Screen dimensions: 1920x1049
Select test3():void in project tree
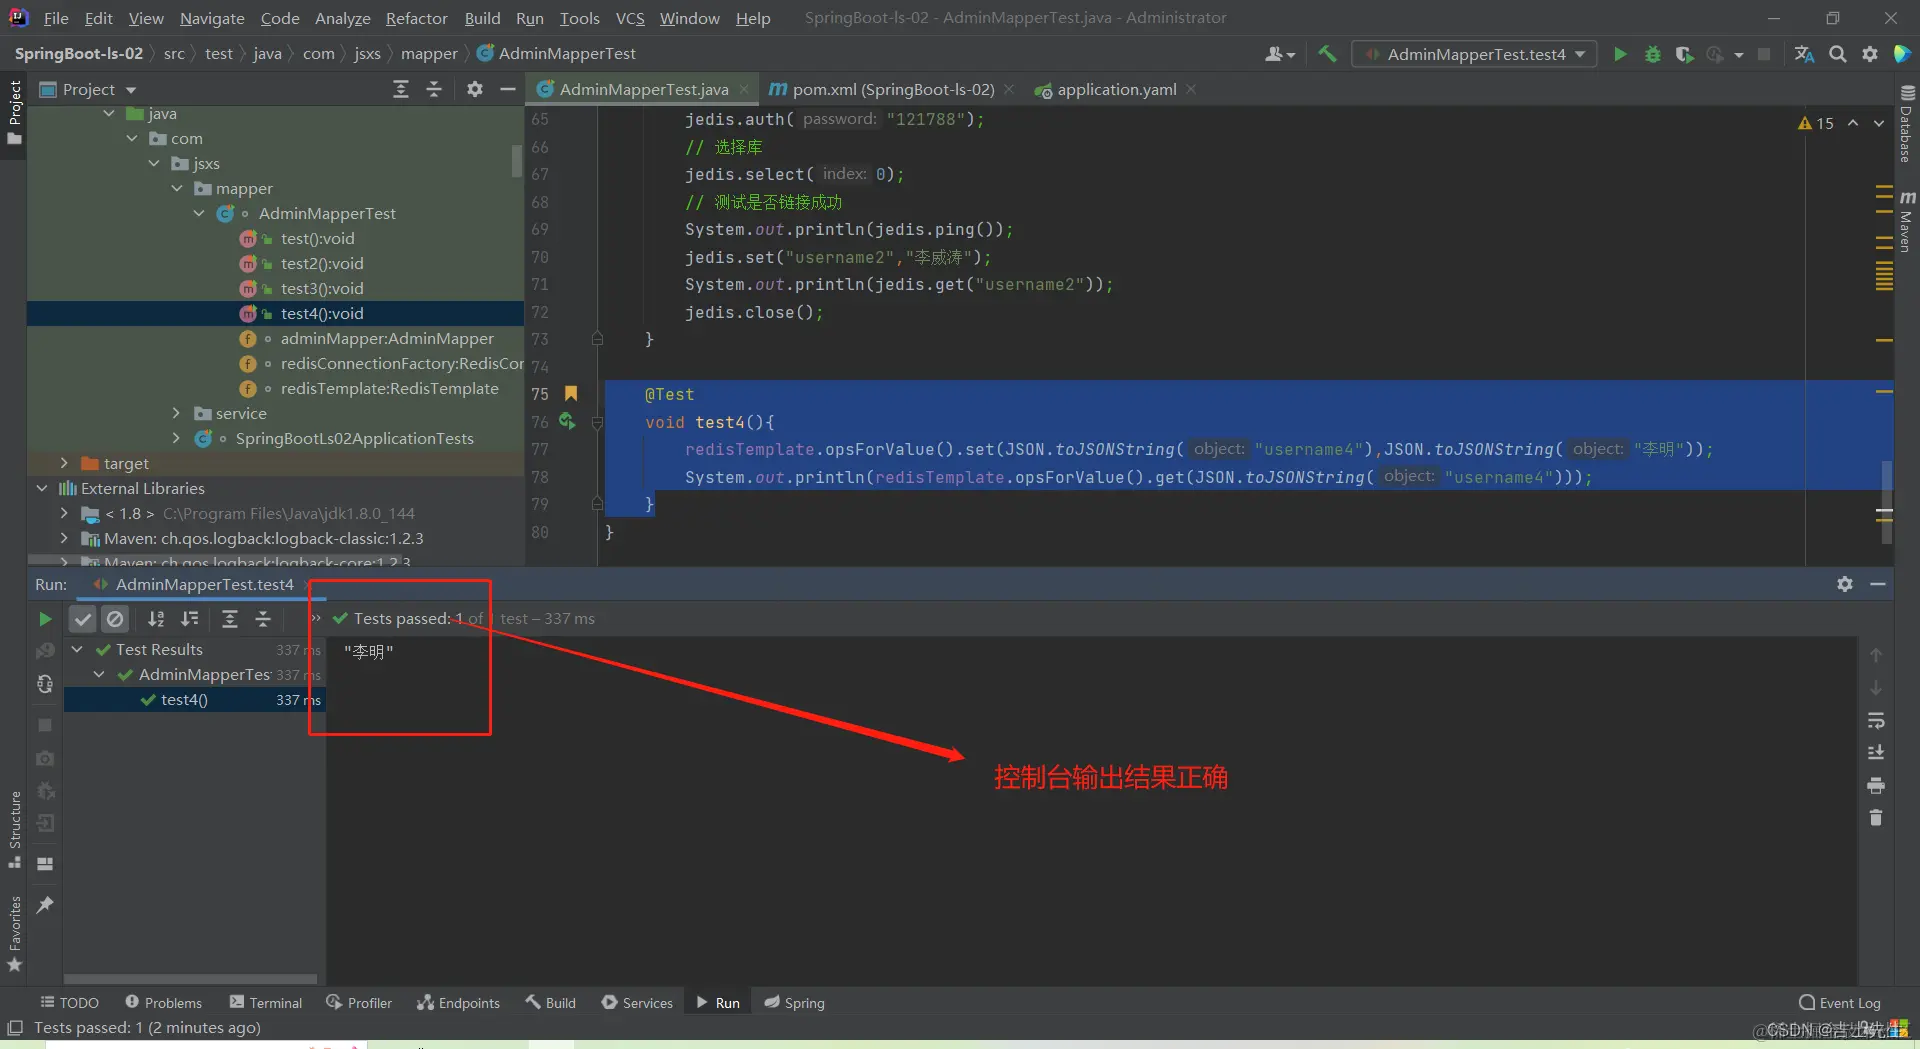(x=322, y=288)
